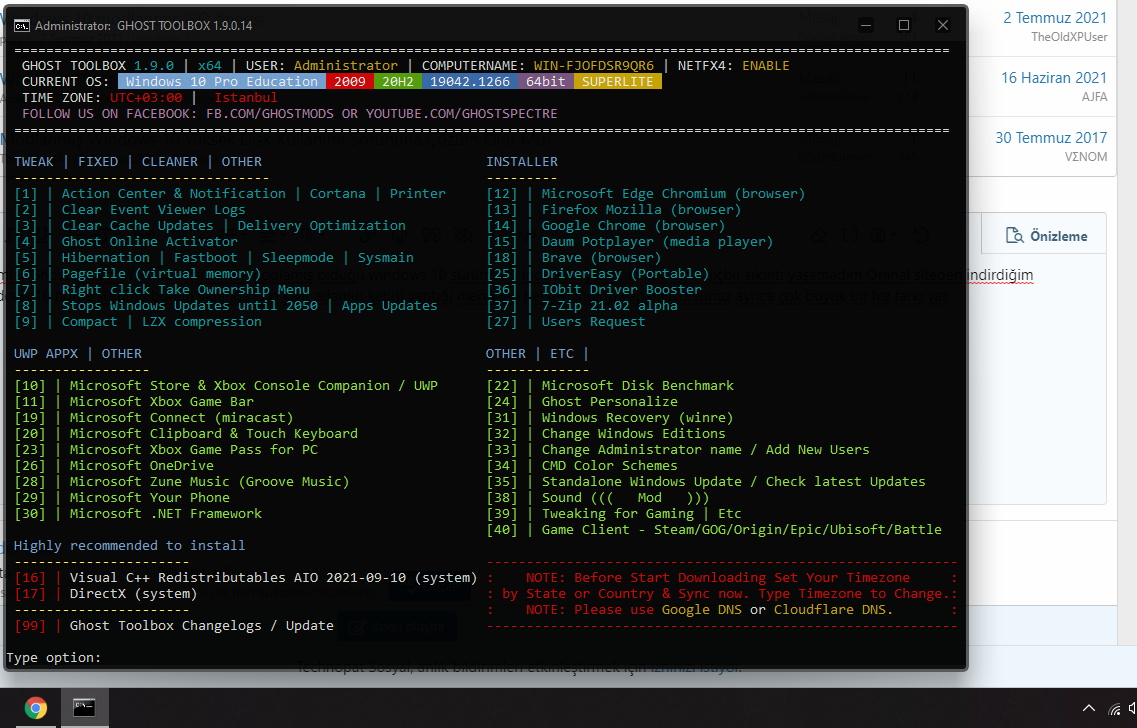
Task: Click option [35] Standalone Windows Update
Action: 706,481
